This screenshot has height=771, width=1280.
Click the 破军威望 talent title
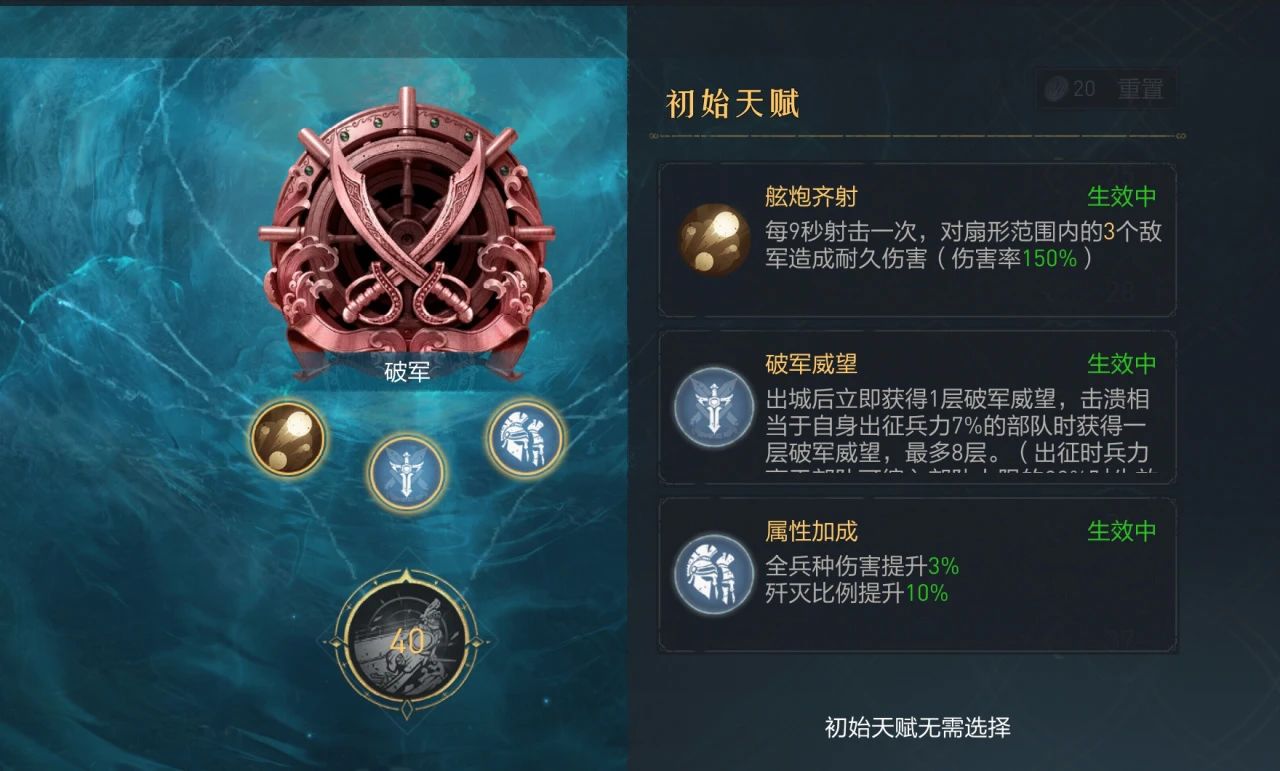coord(811,364)
